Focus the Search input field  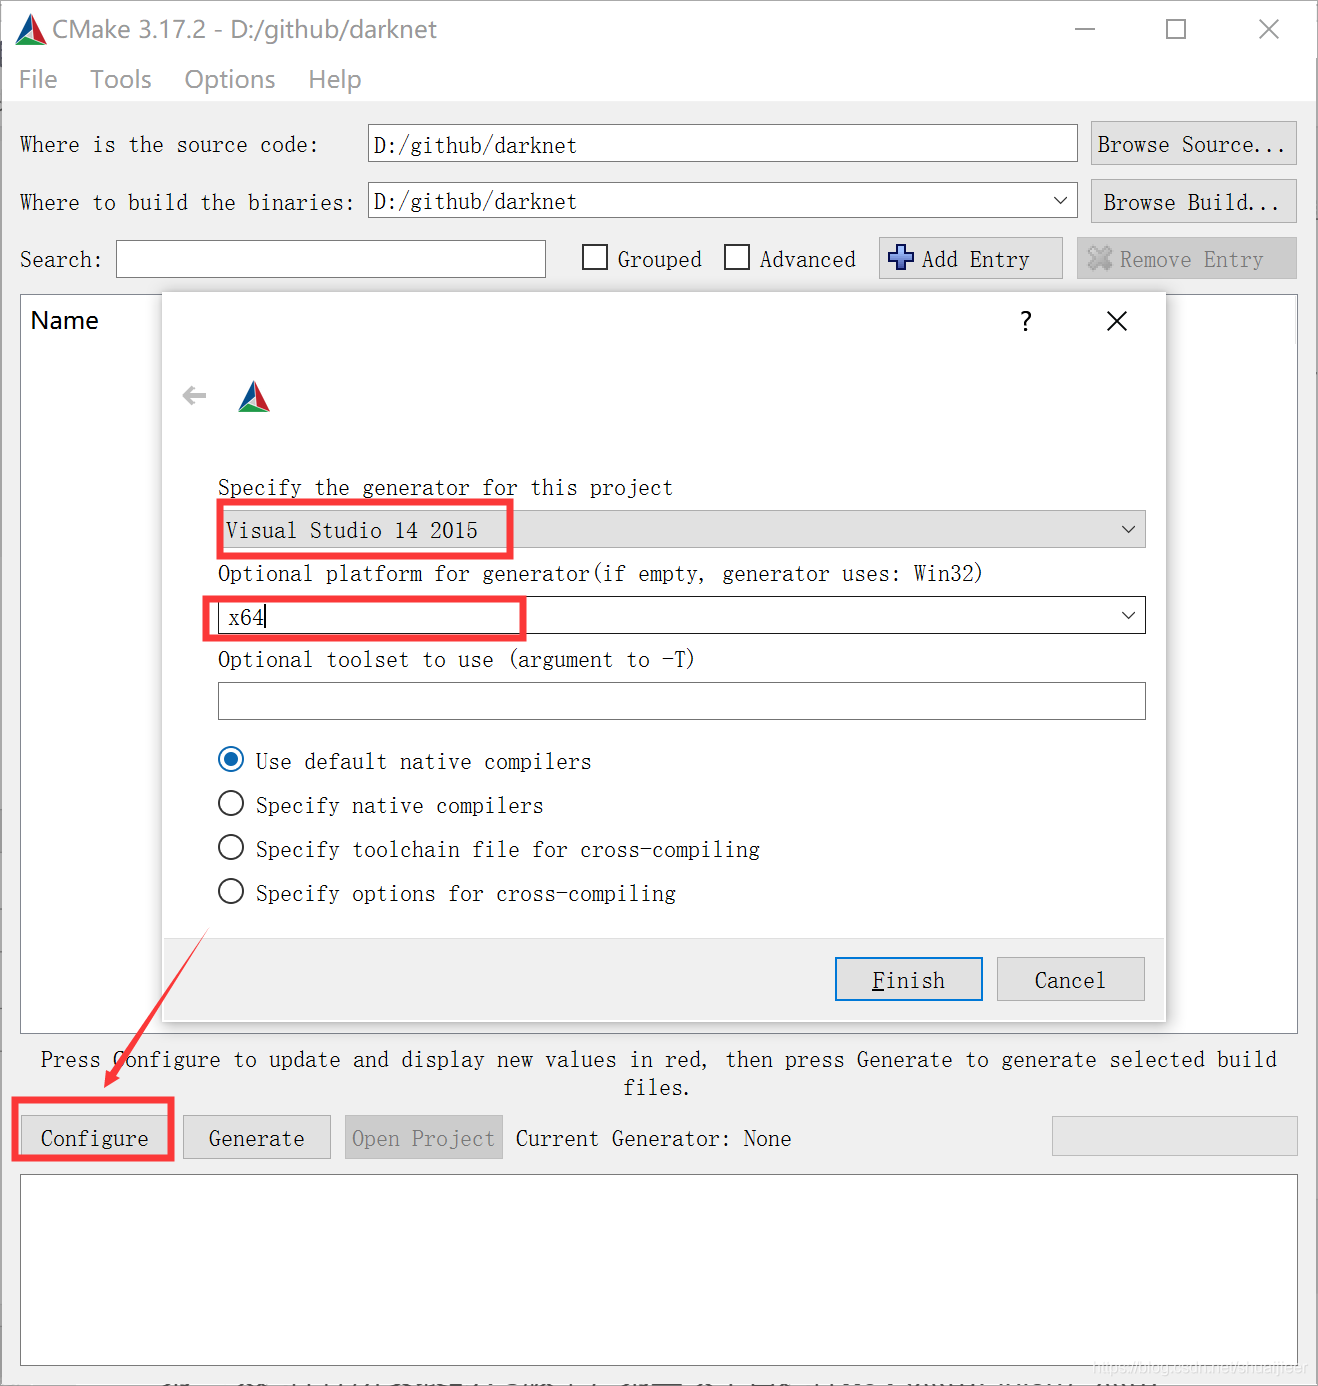(331, 259)
